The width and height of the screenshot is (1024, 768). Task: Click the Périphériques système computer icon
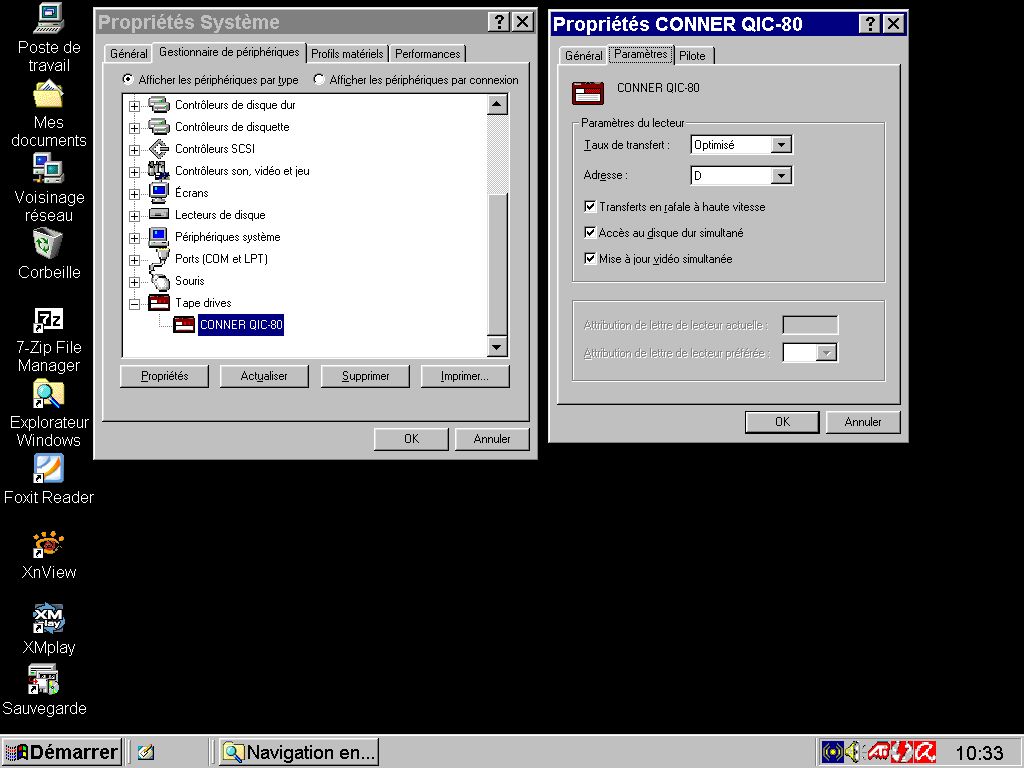tap(159, 236)
